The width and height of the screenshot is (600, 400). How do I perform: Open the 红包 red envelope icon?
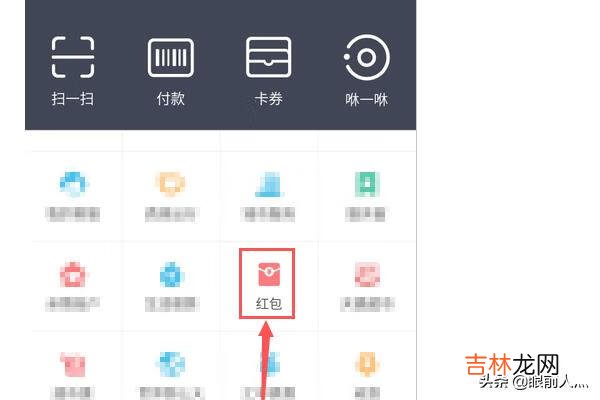coord(269,274)
